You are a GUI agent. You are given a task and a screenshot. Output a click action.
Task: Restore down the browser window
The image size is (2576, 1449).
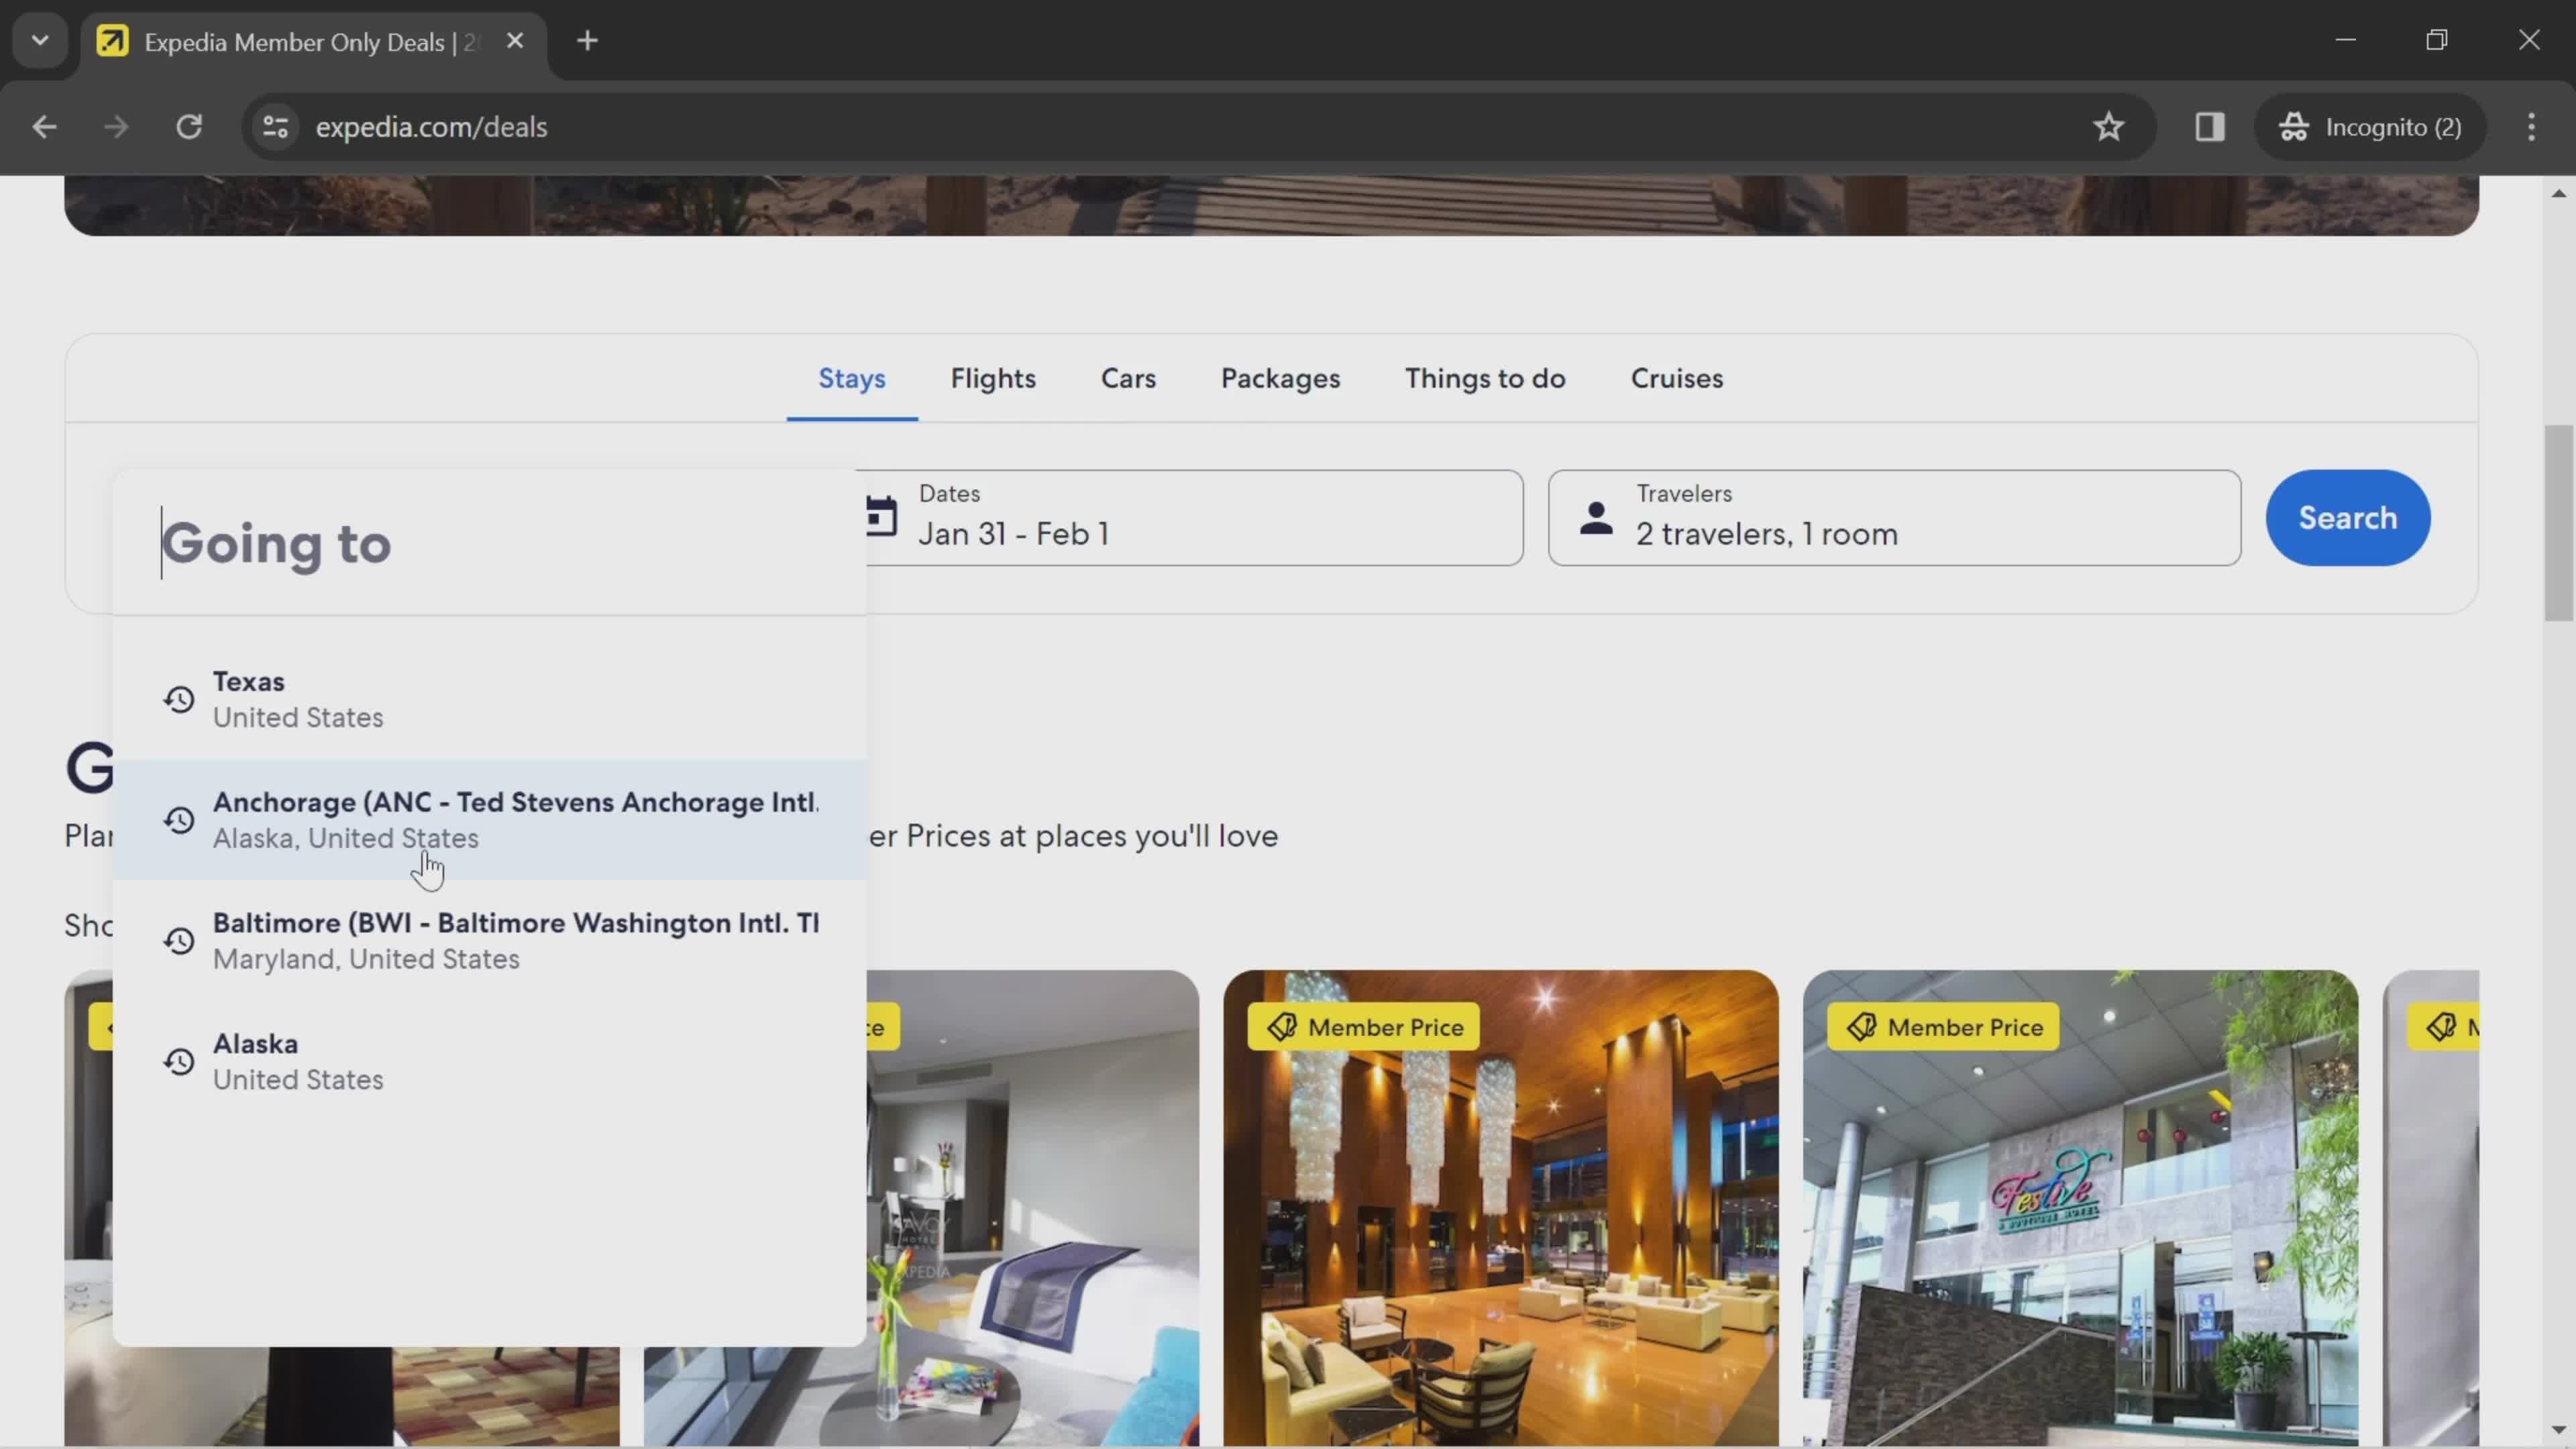(2437, 40)
